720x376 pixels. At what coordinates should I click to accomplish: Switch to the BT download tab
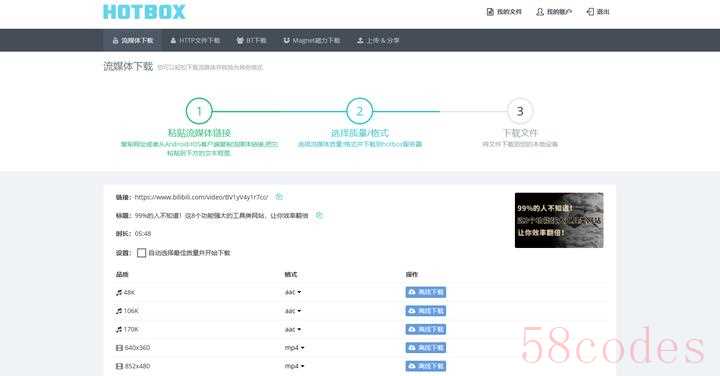coord(251,40)
